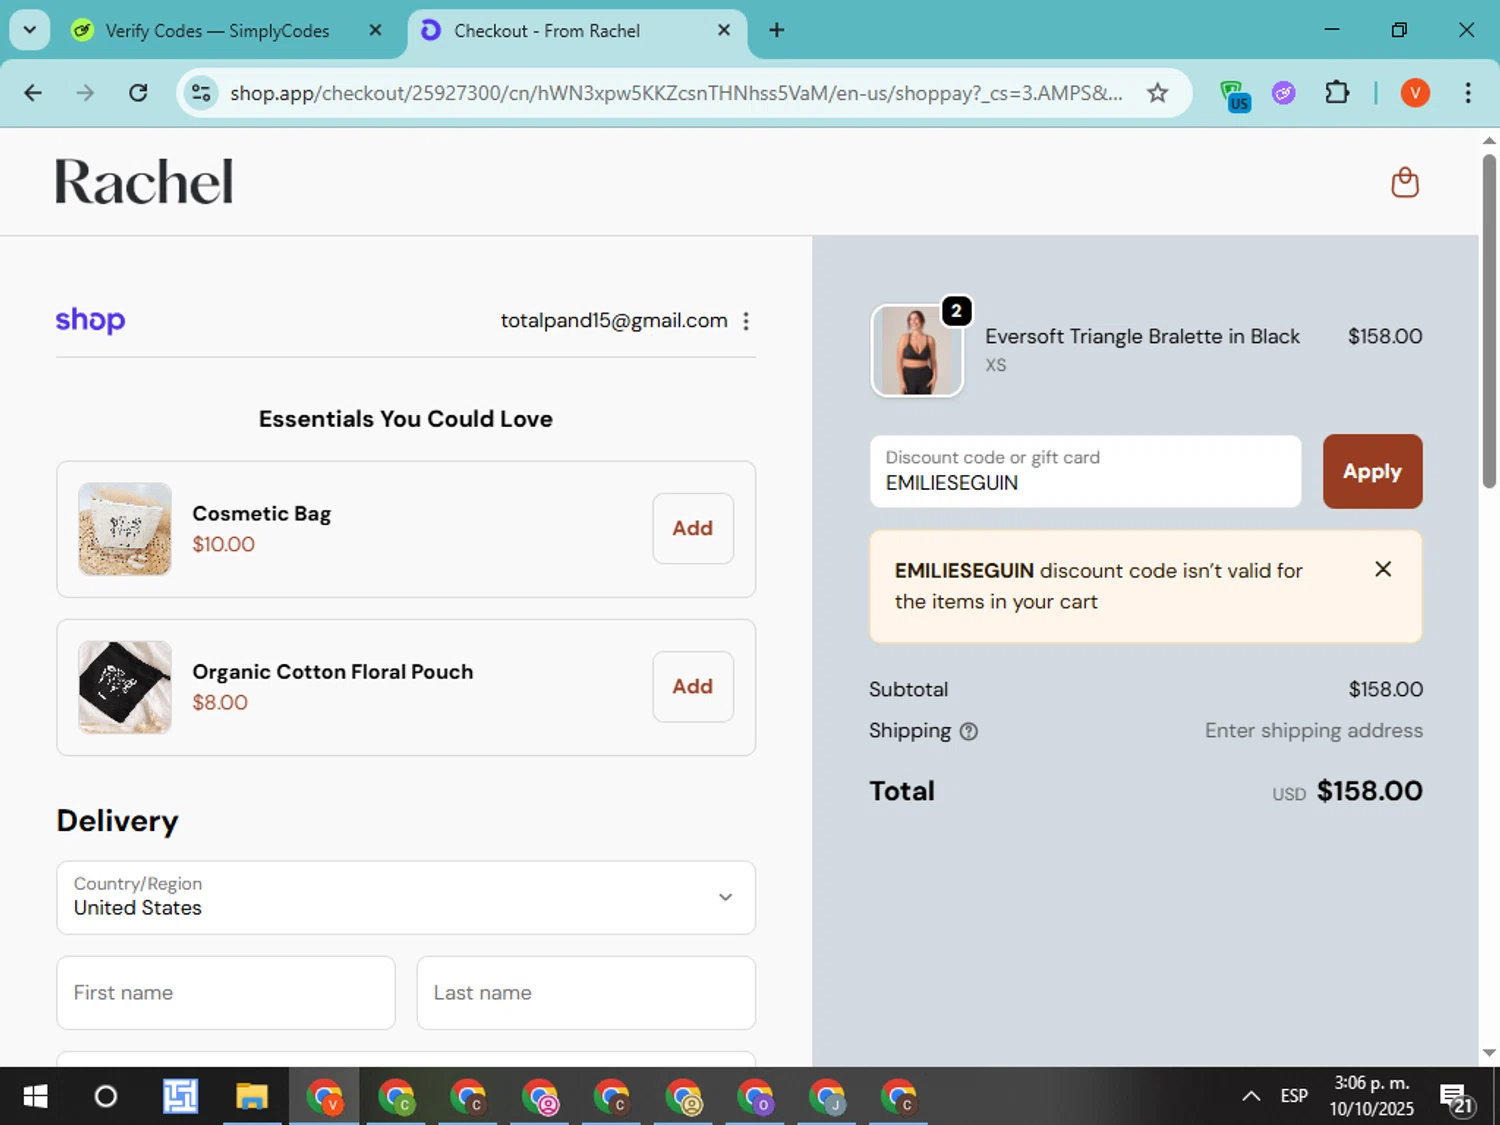
Task: Add the Cosmetic Bag to order
Action: 693,528
